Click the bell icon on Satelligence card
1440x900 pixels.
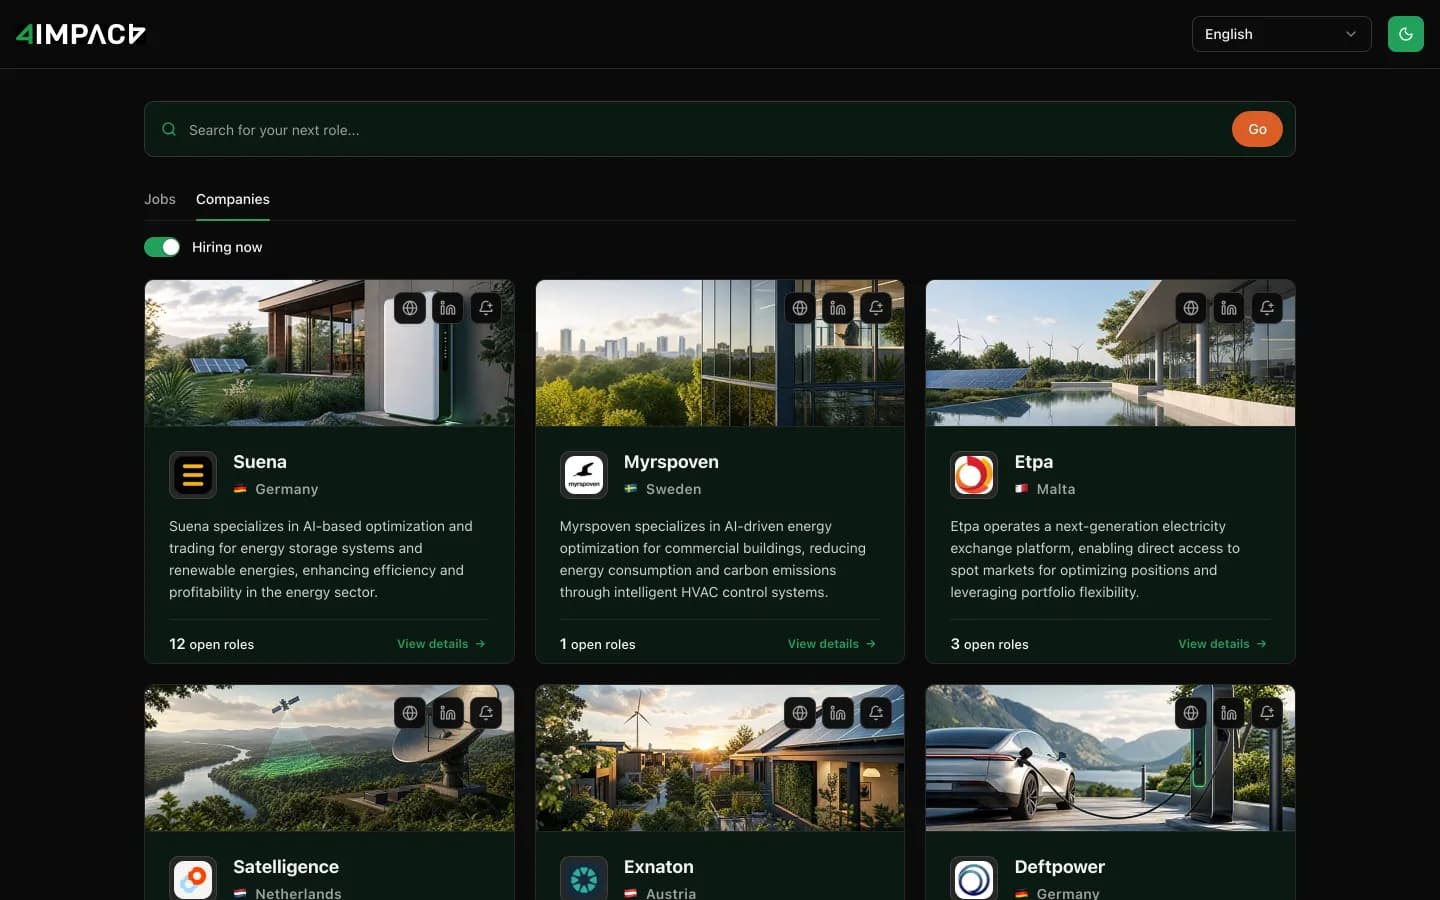486,713
